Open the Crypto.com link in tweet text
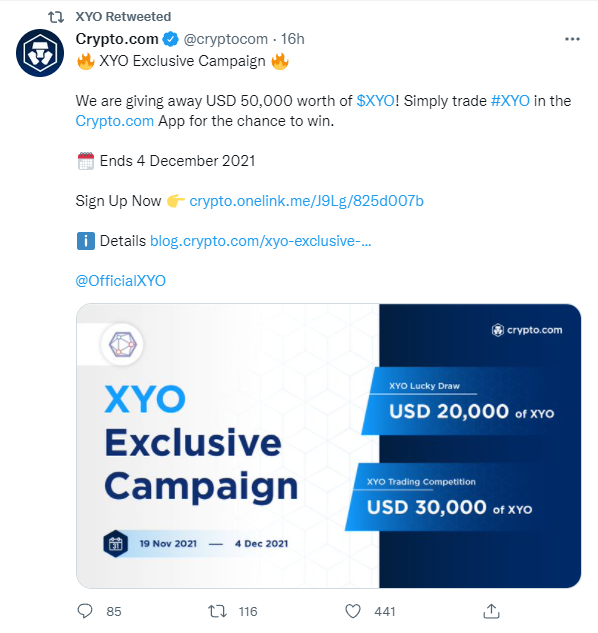 pos(115,121)
